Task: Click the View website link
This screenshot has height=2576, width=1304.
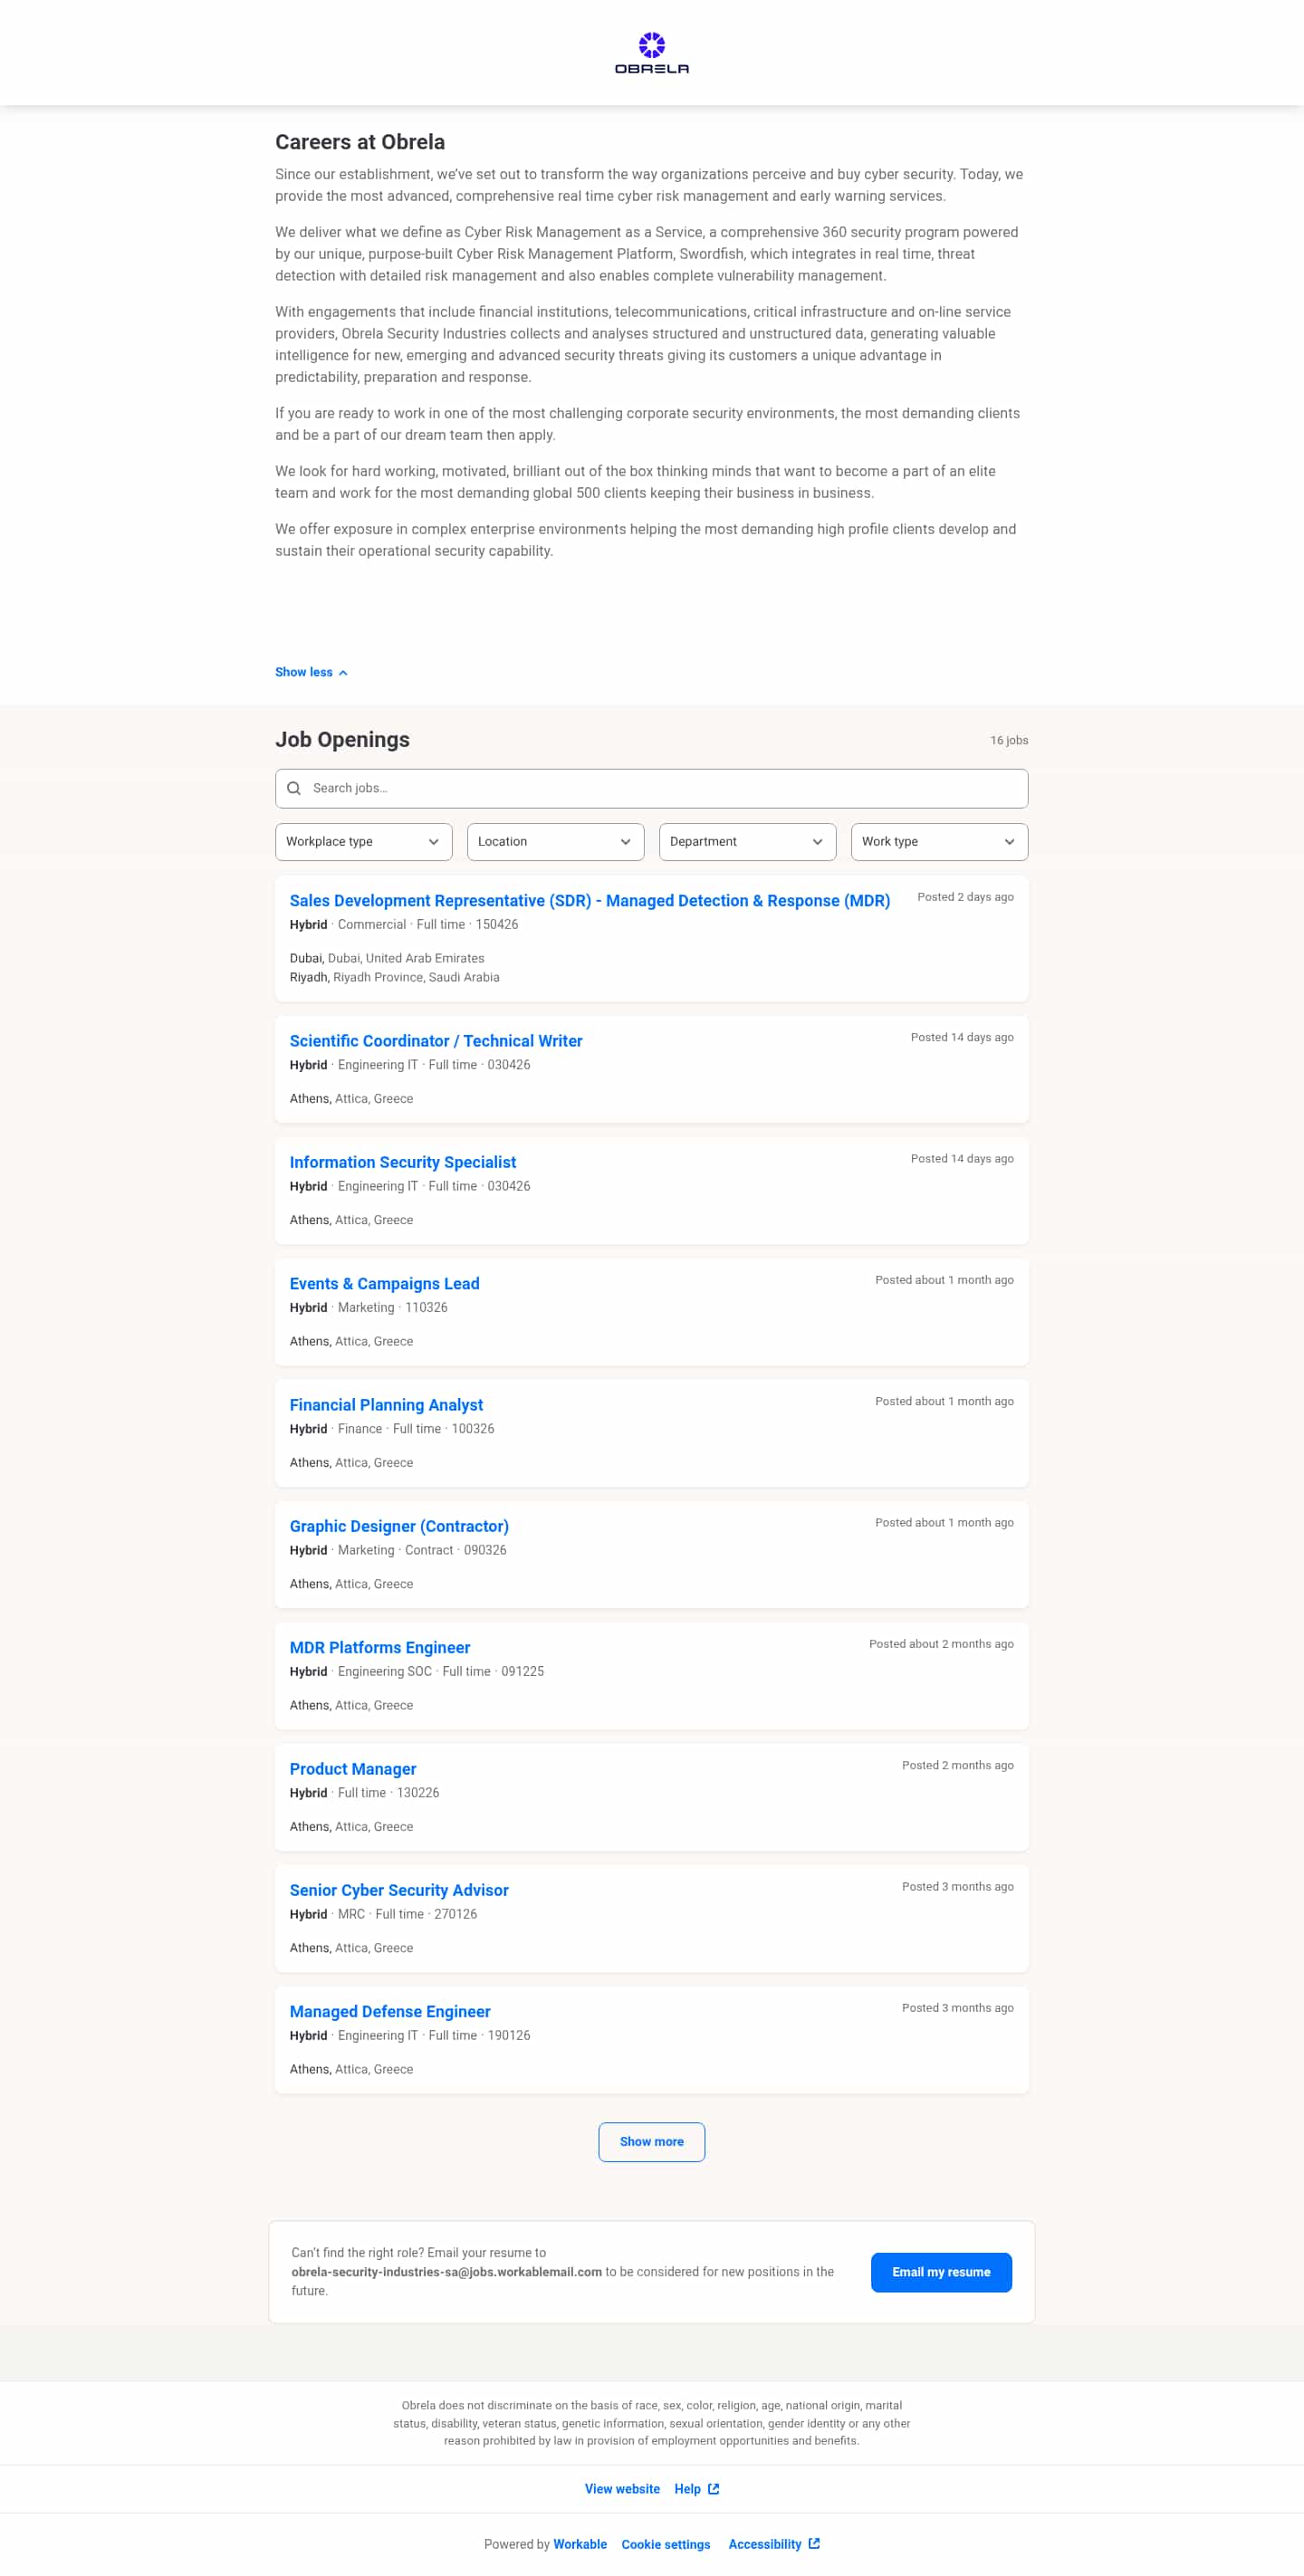Action: click(x=622, y=2489)
